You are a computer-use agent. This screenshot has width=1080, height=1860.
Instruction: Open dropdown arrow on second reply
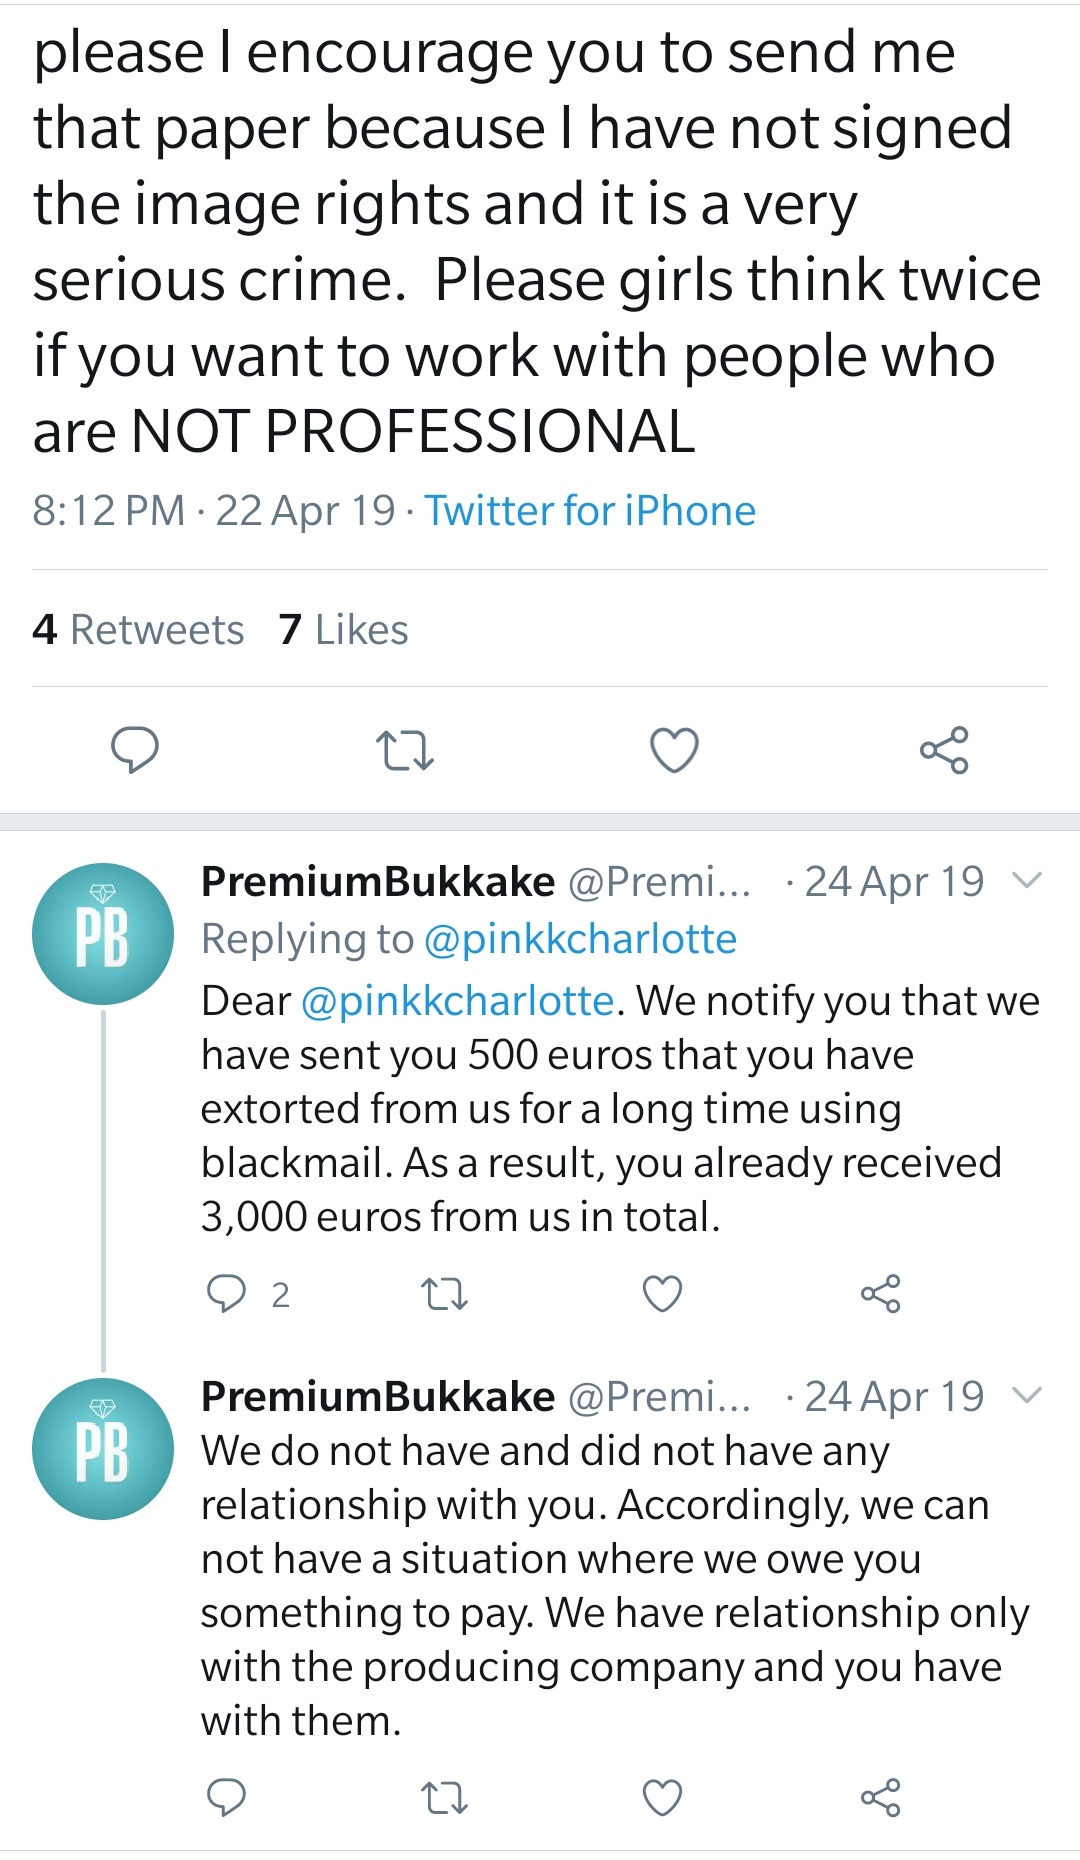[x=1027, y=1396]
